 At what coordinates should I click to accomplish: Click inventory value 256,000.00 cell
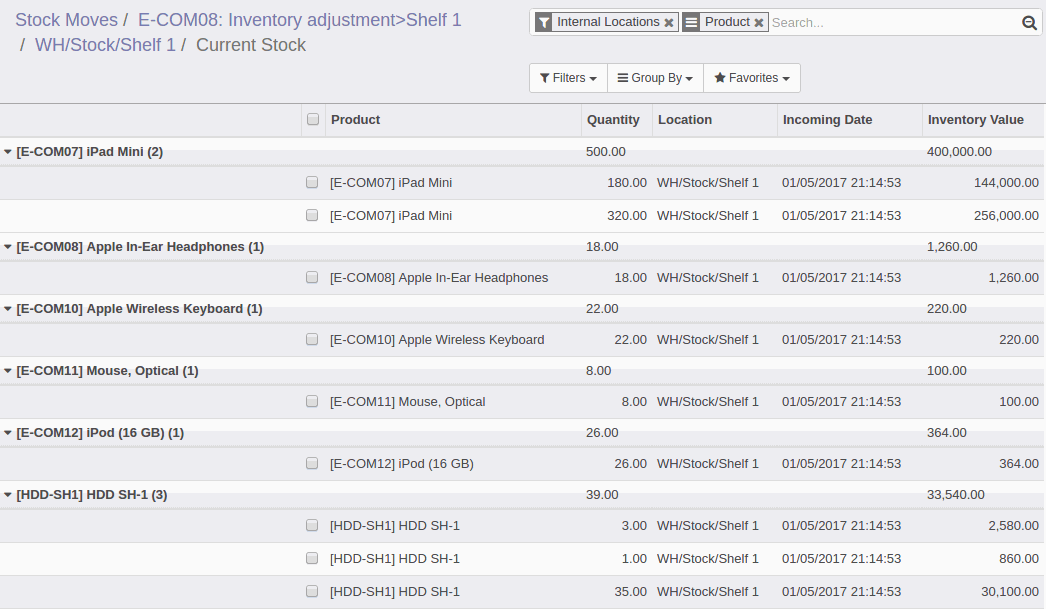[1006, 216]
